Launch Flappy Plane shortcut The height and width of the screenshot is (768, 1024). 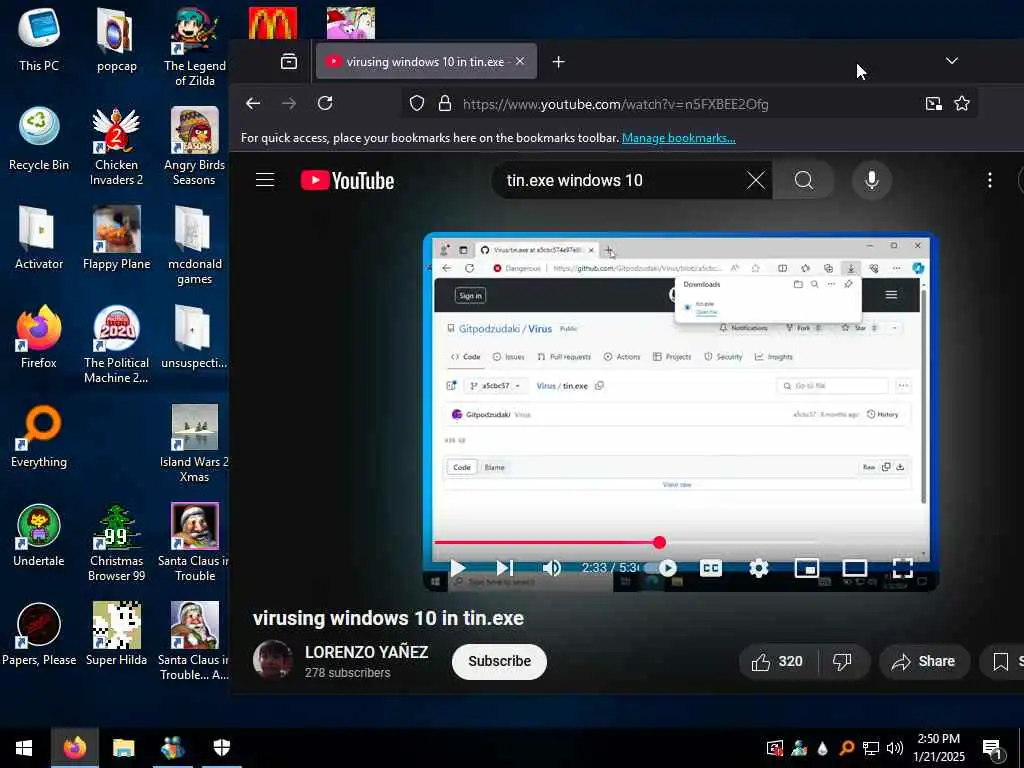[x=116, y=238]
